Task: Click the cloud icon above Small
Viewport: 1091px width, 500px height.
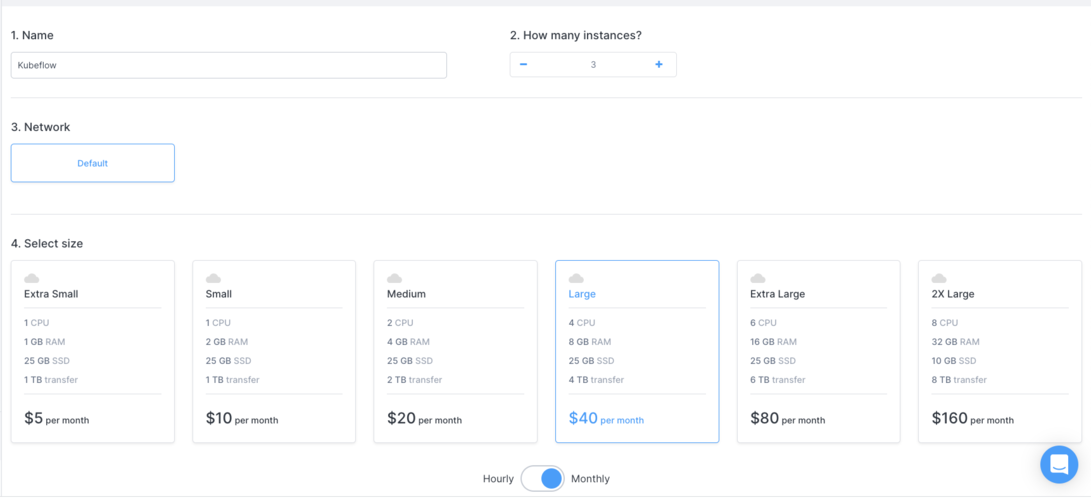Action: click(214, 278)
